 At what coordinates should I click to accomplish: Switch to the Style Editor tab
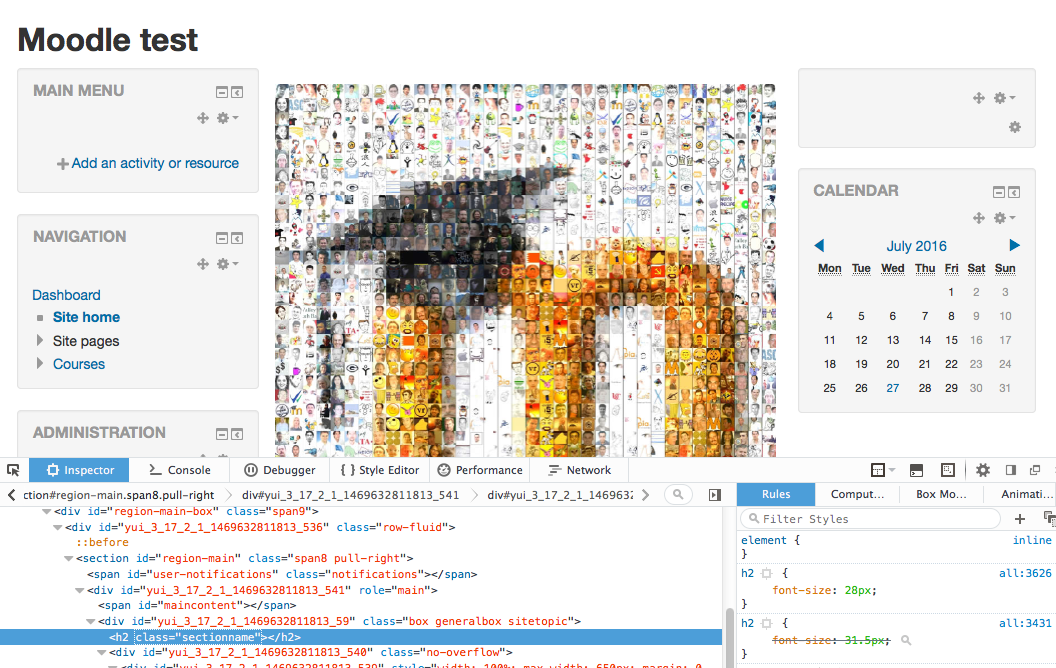click(379, 470)
